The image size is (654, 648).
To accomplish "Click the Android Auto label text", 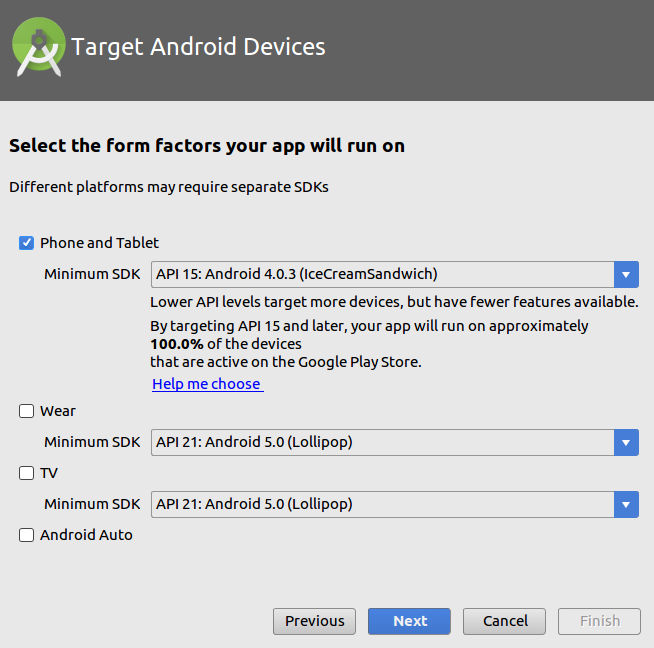I will [x=86, y=535].
